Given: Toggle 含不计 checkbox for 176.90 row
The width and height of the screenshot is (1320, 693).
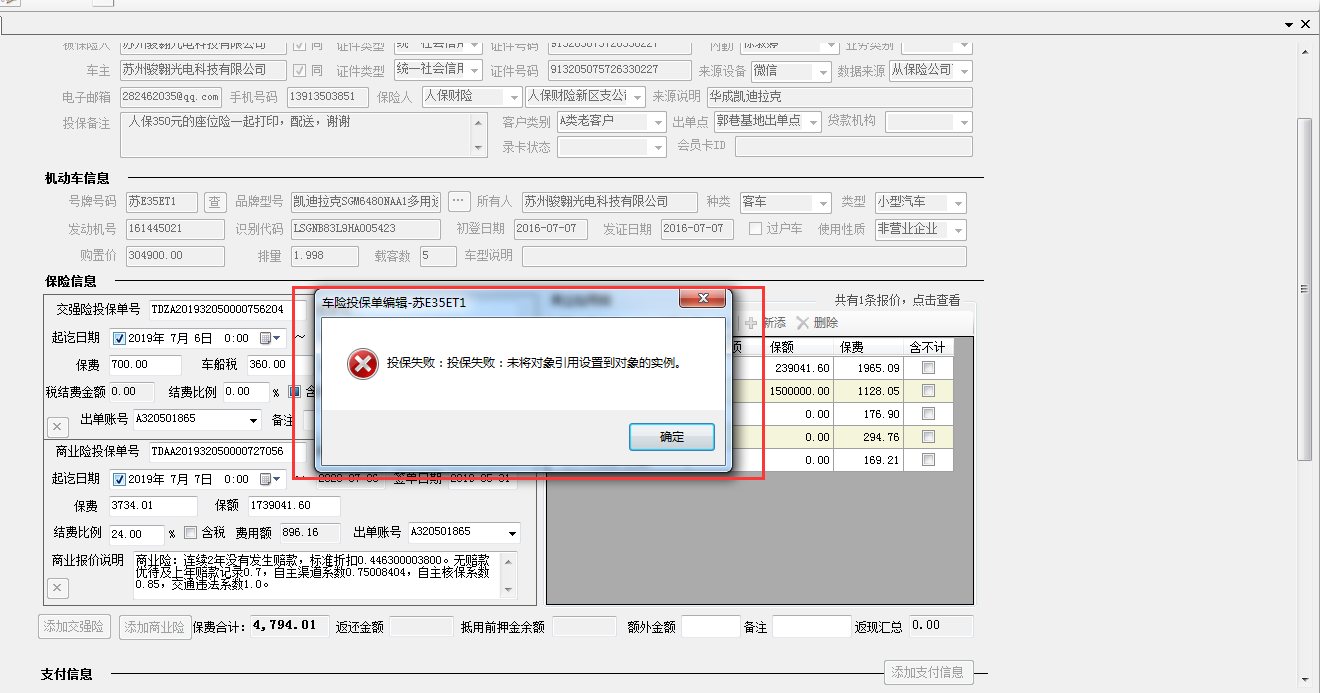Looking at the screenshot, I should (x=929, y=414).
